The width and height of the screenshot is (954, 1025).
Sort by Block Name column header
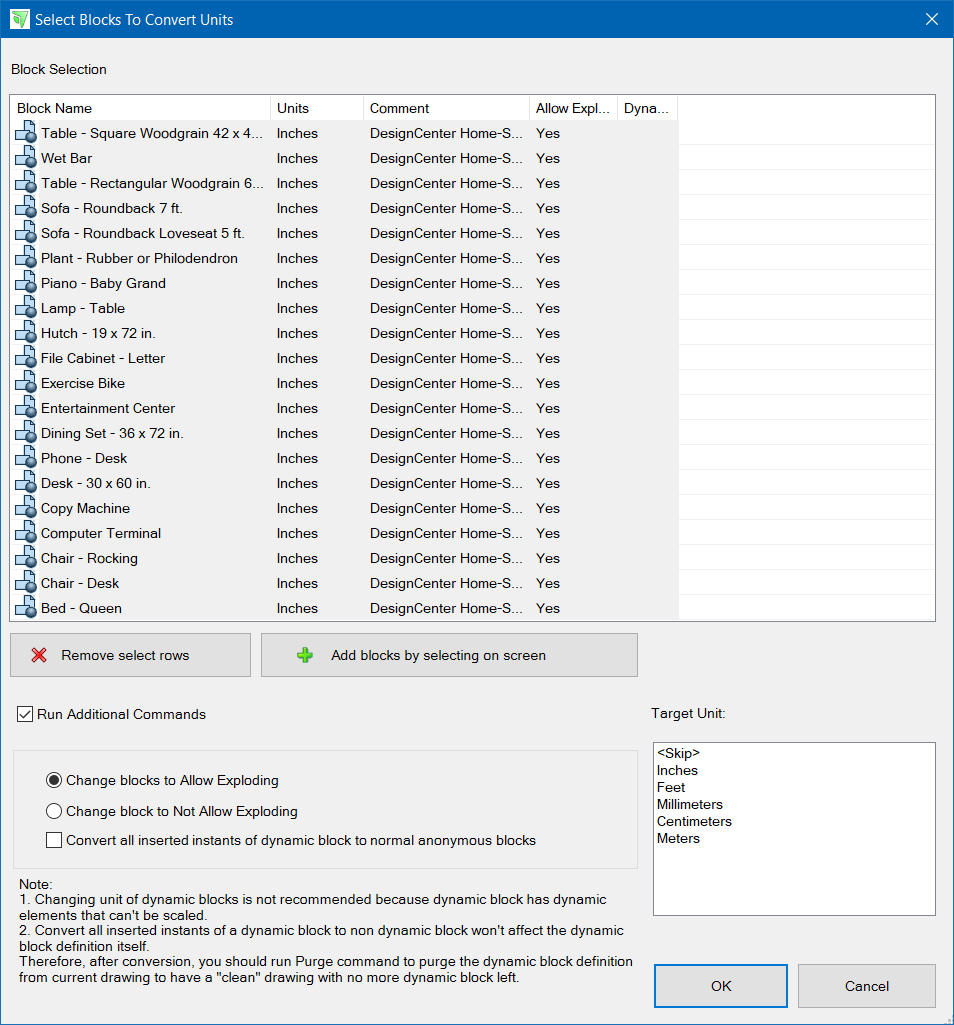pyautogui.click(x=140, y=108)
